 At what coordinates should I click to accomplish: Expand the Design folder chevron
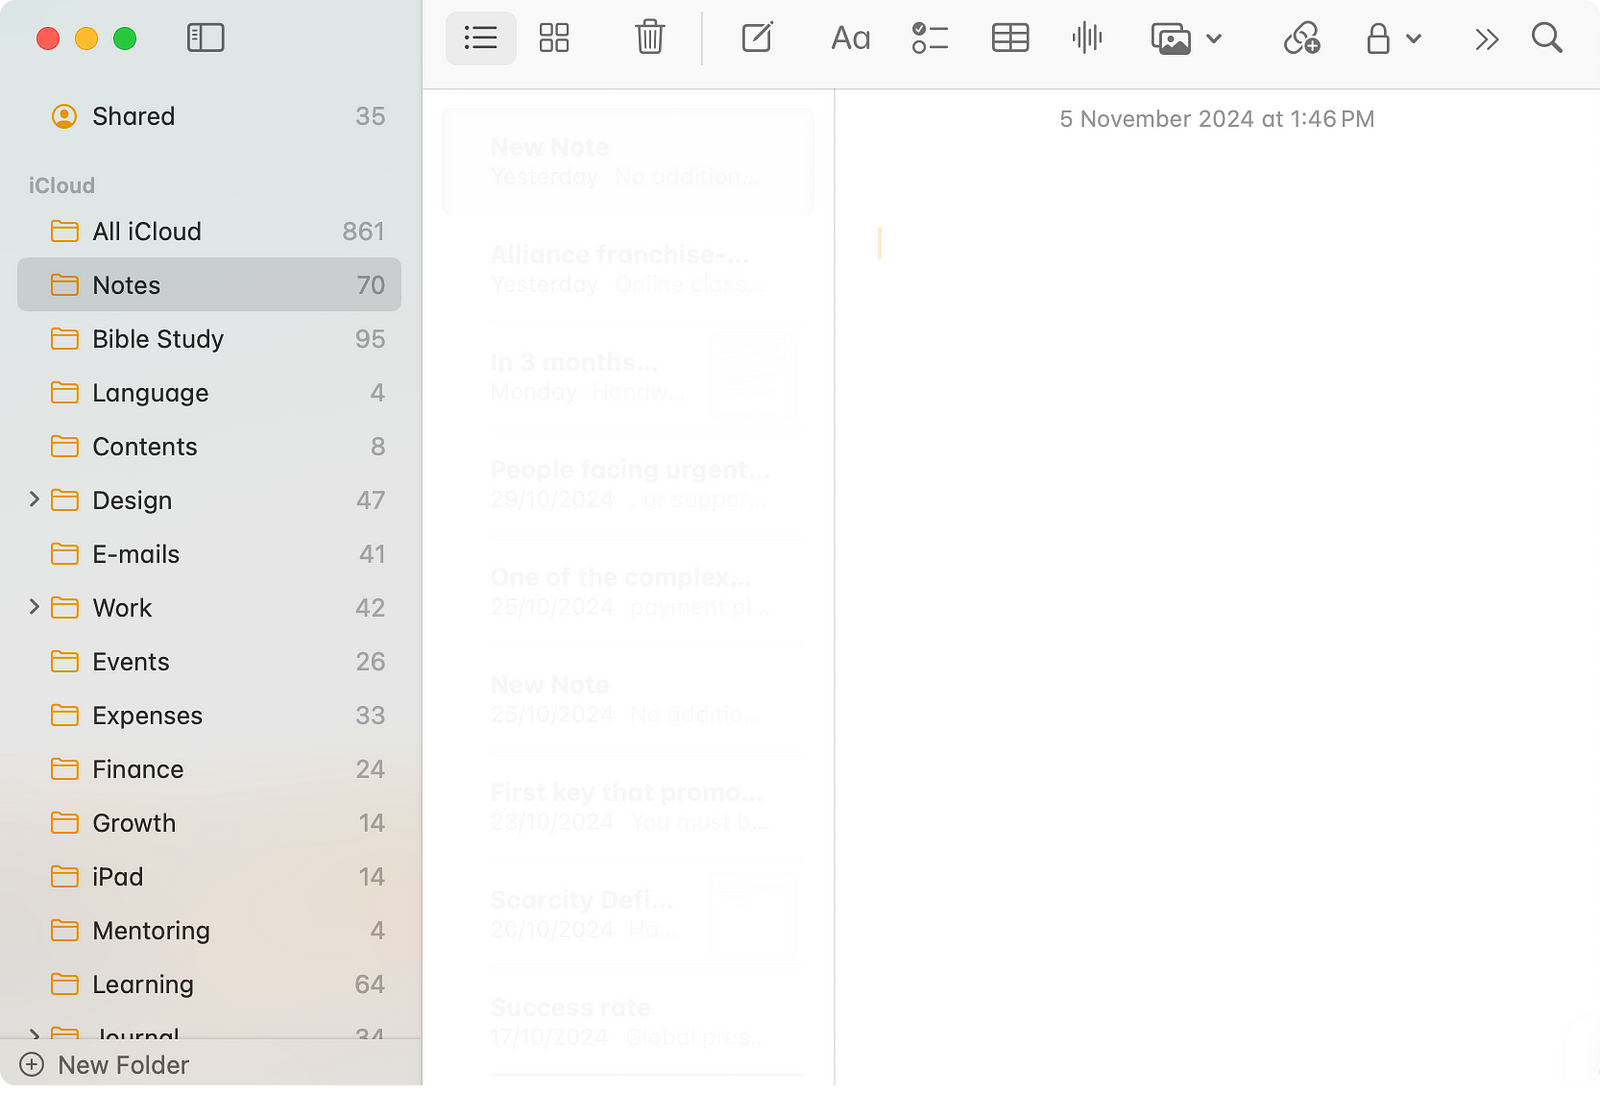coord(34,499)
